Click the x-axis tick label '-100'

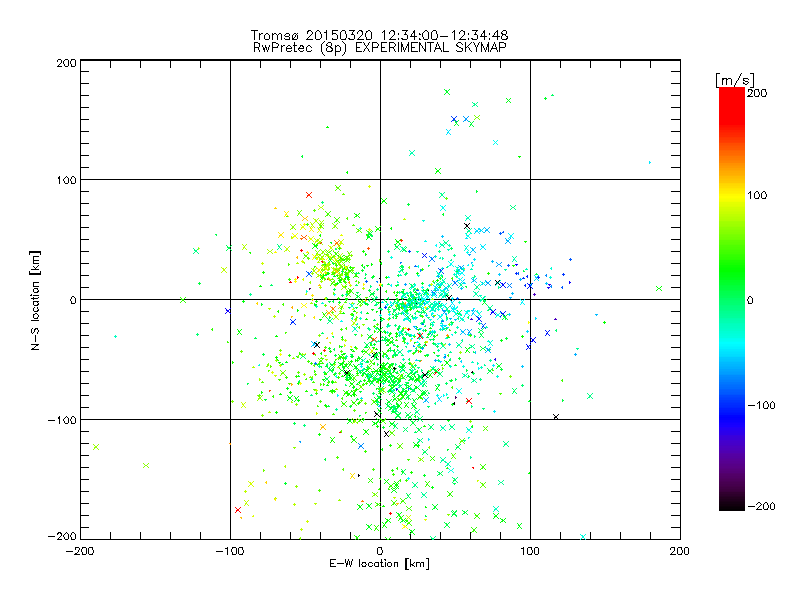click(x=230, y=551)
